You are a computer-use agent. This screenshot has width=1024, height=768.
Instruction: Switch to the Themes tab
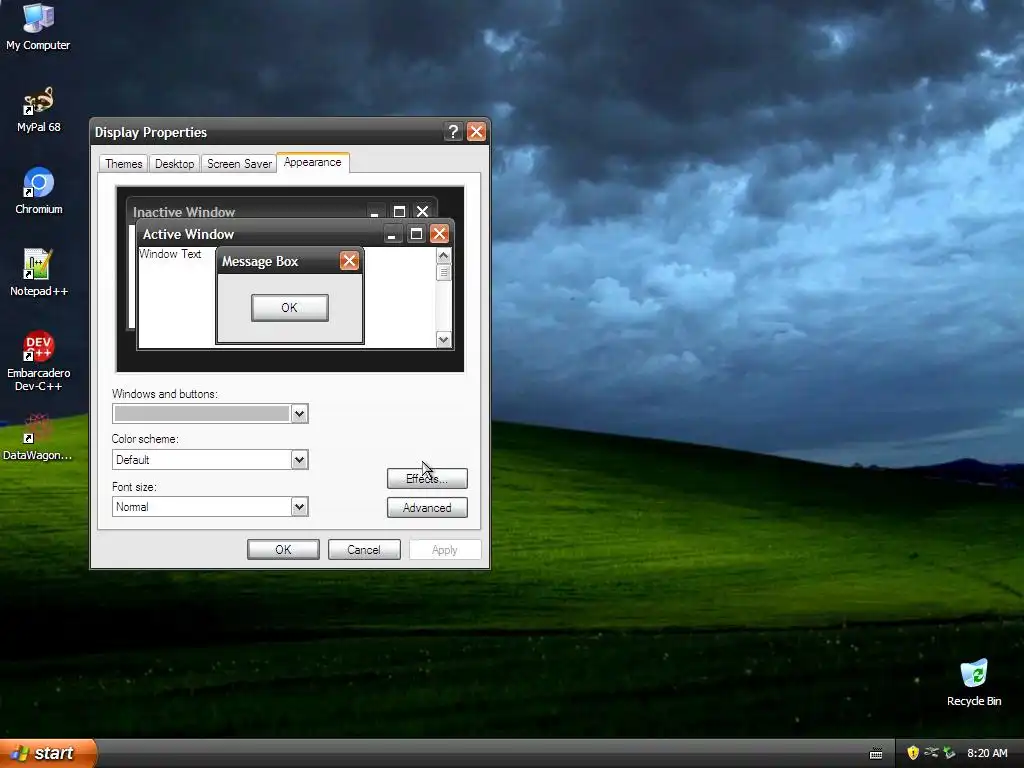click(x=123, y=164)
